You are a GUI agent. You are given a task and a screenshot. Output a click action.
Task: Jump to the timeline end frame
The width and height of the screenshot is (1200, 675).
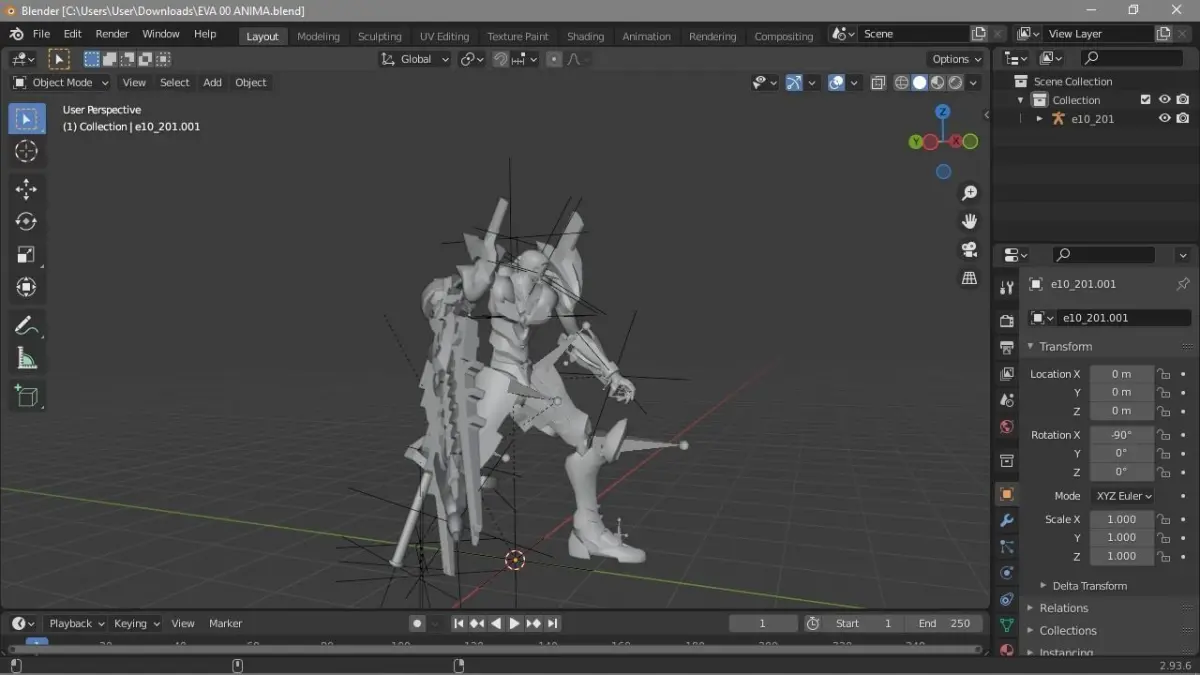click(552, 623)
